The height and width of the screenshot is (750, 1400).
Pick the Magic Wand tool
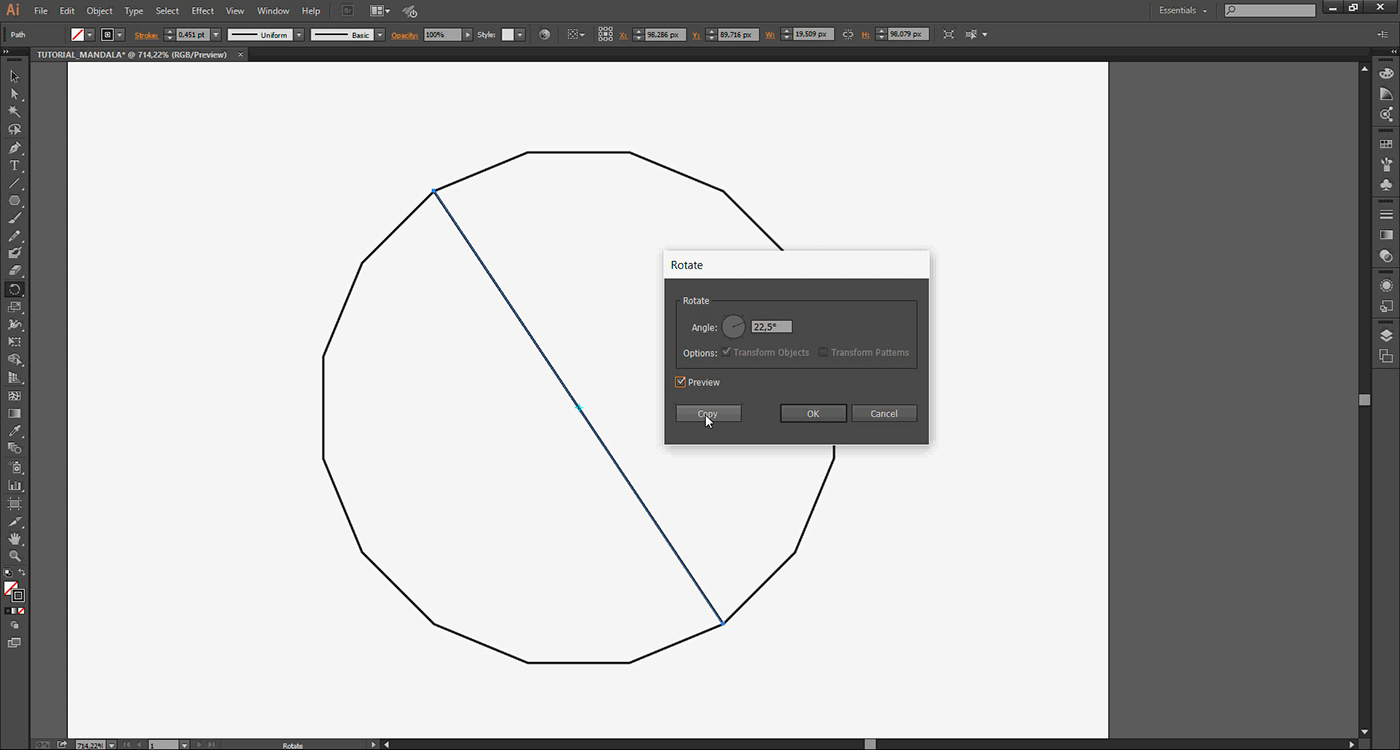14,112
